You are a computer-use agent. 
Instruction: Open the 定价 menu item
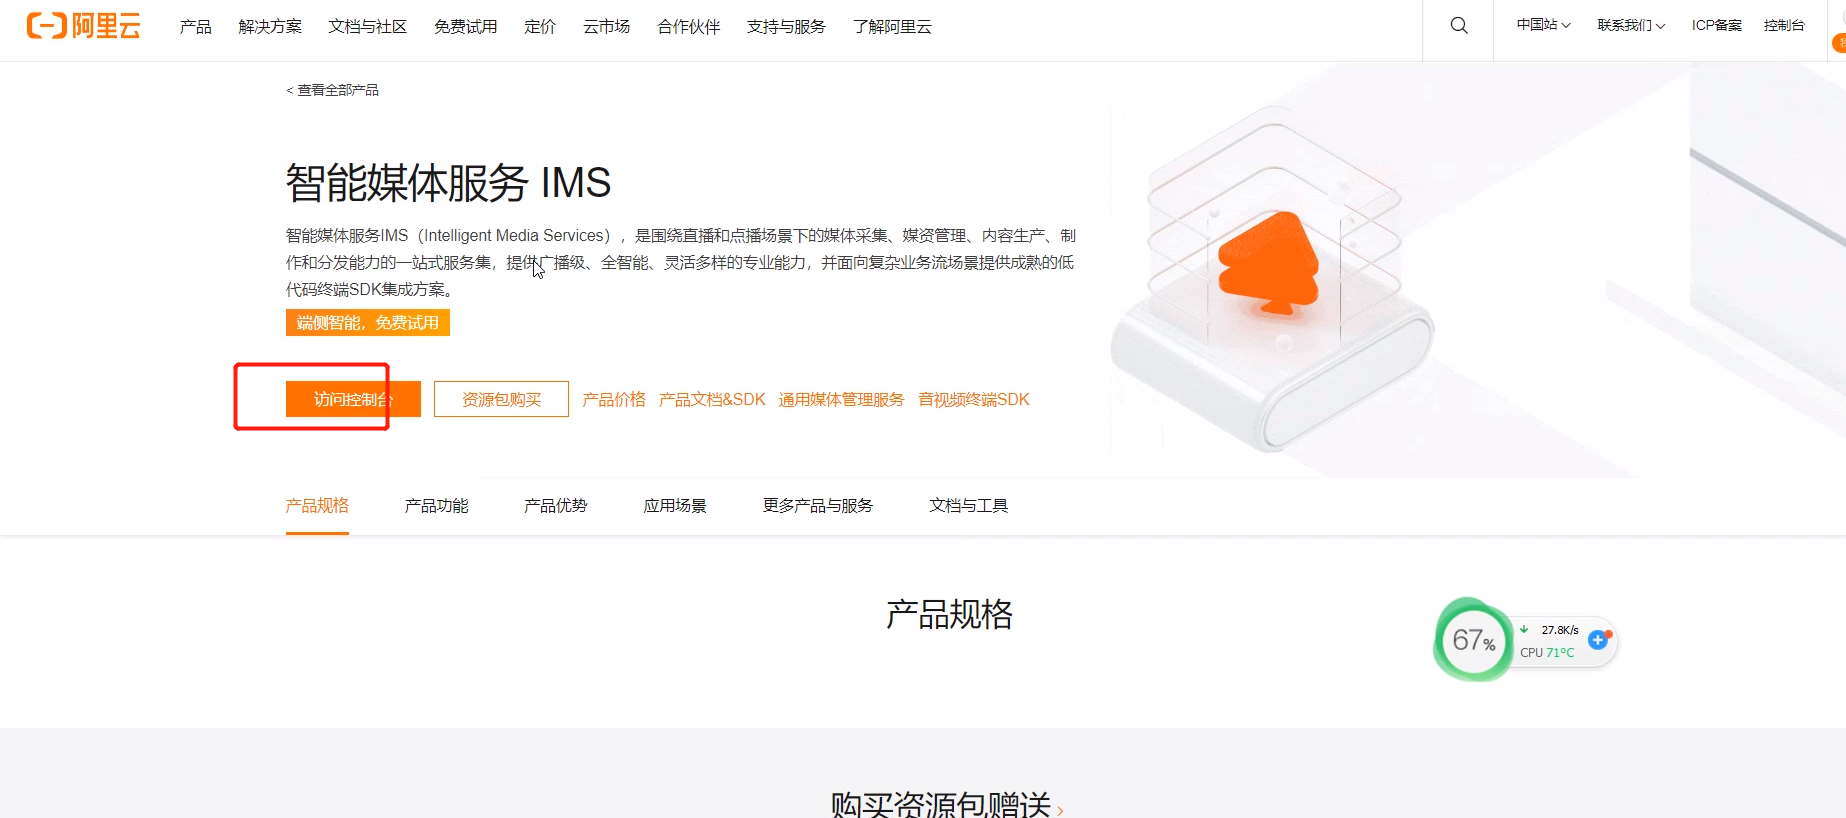[540, 27]
